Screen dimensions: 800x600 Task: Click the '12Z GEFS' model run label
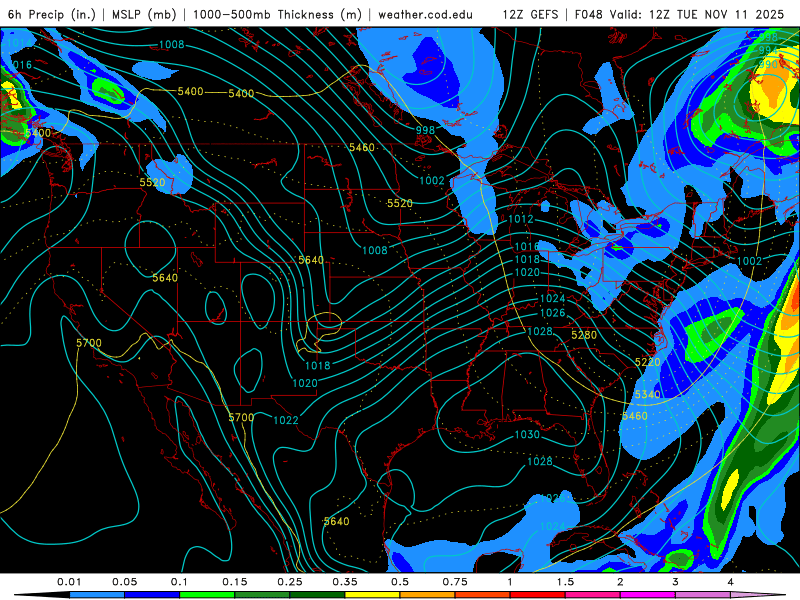[x=530, y=14]
